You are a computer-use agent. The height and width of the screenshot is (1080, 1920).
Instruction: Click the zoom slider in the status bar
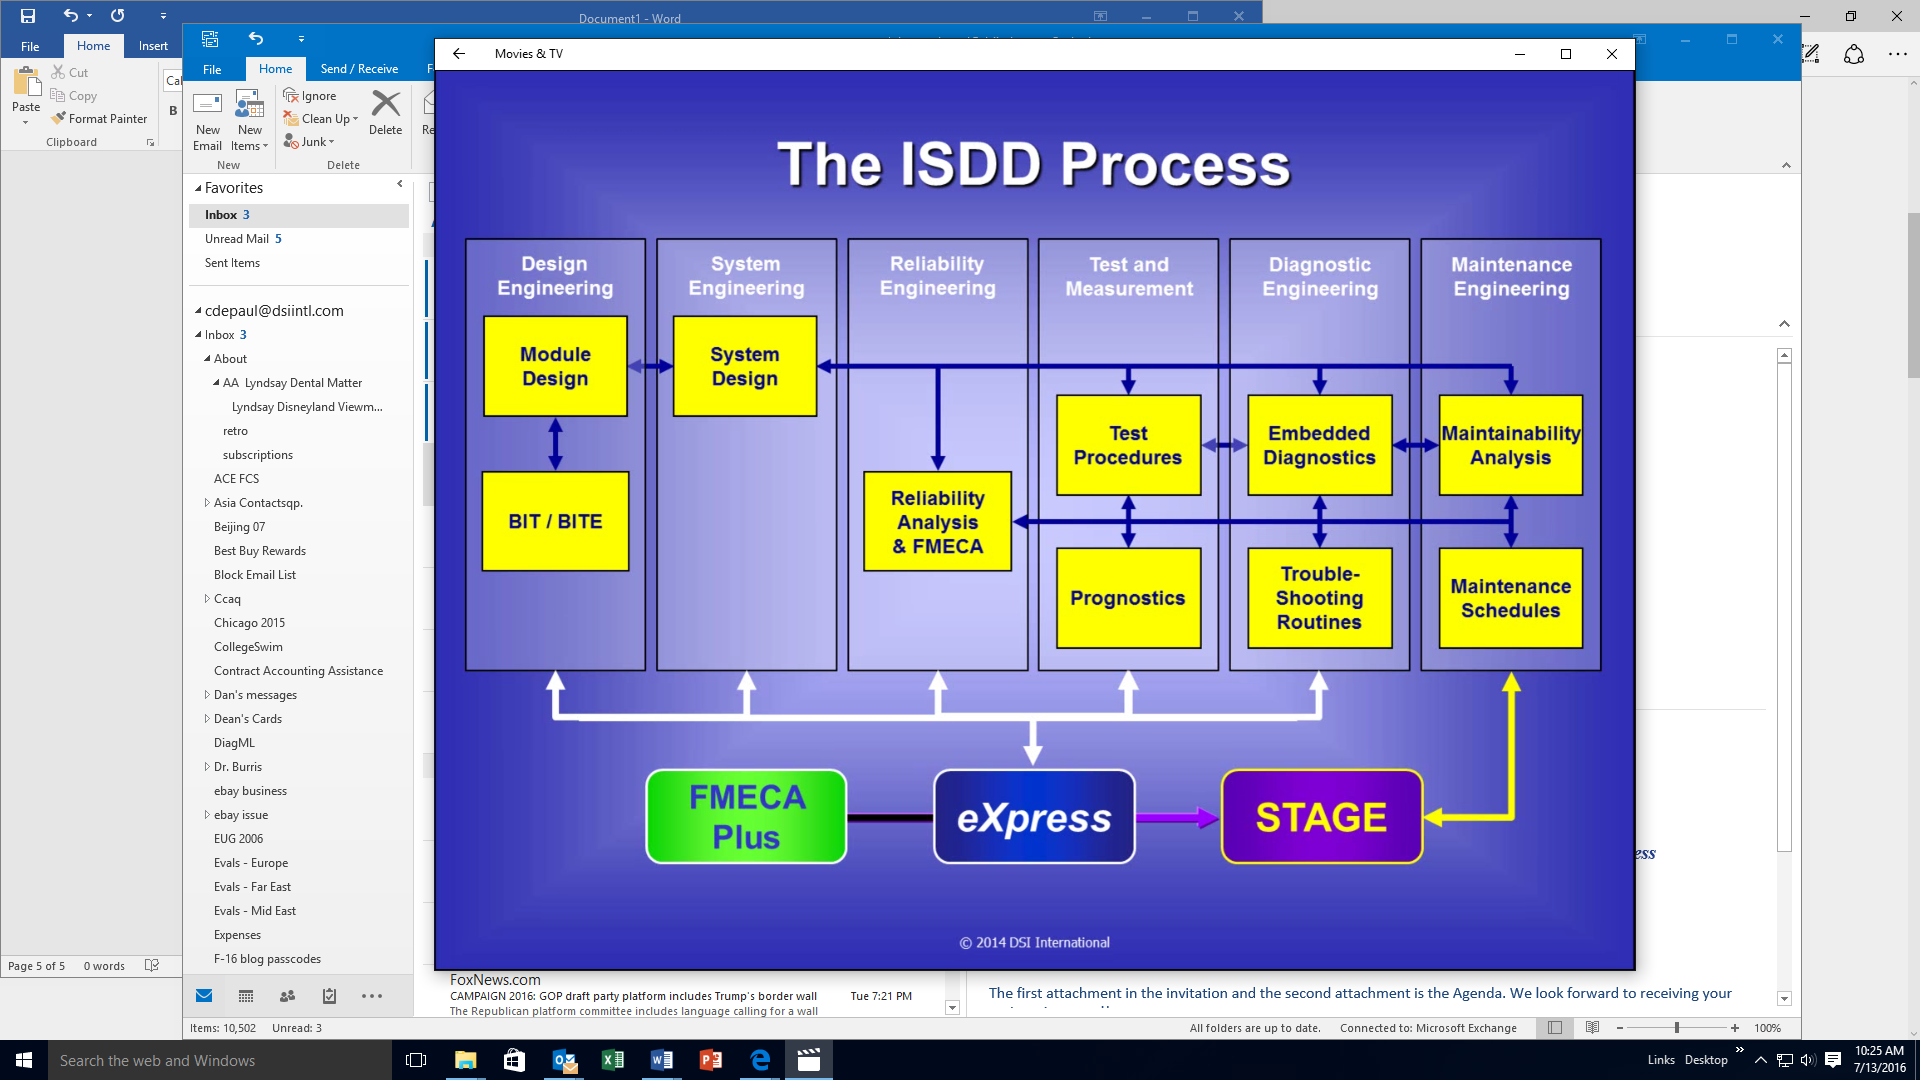(x=1677, y=1028)
